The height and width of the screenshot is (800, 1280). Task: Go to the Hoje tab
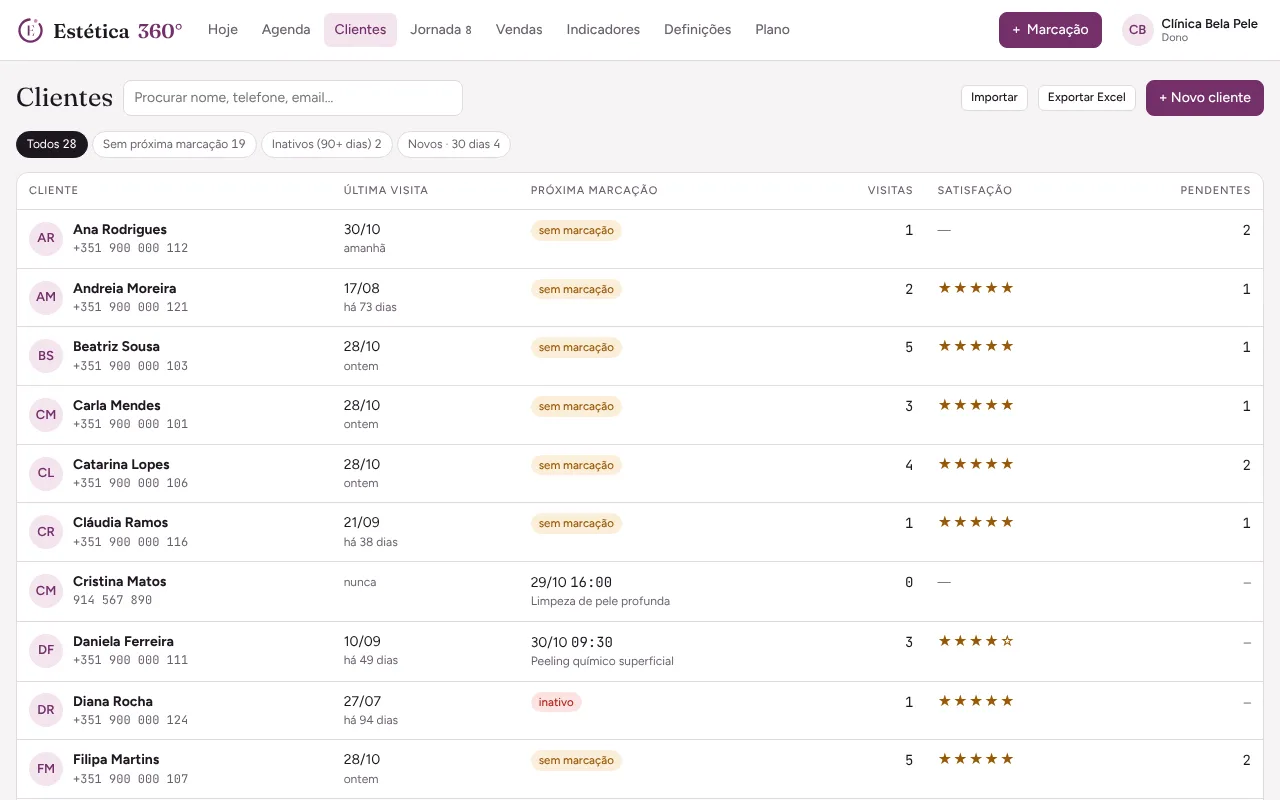click(223, 30)
